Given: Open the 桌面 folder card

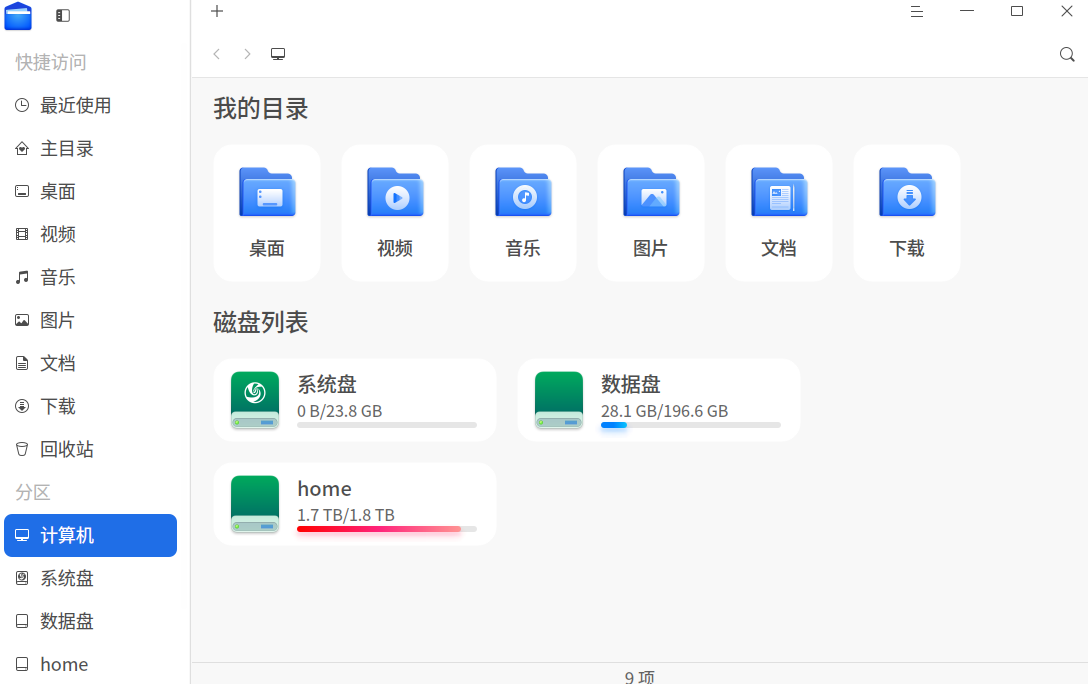Looking at the screenshot, I should [x=267, y=213].
